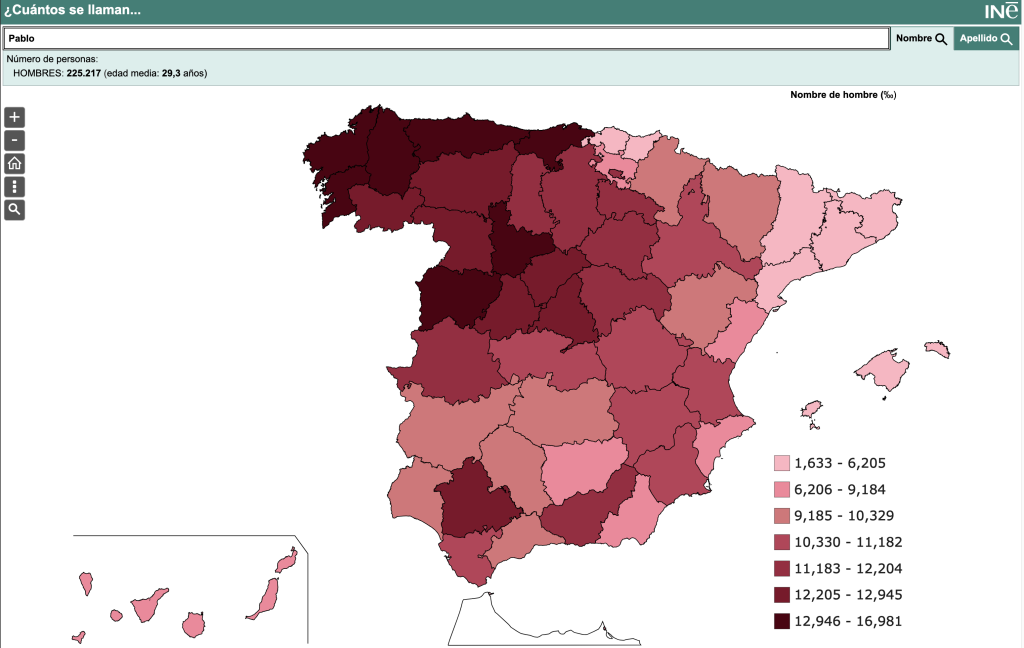Select the 9,185 - 10,329 legend swatch
This screenshot has width=1024, height=648.
pyautogui.click(x=782, y=516)
